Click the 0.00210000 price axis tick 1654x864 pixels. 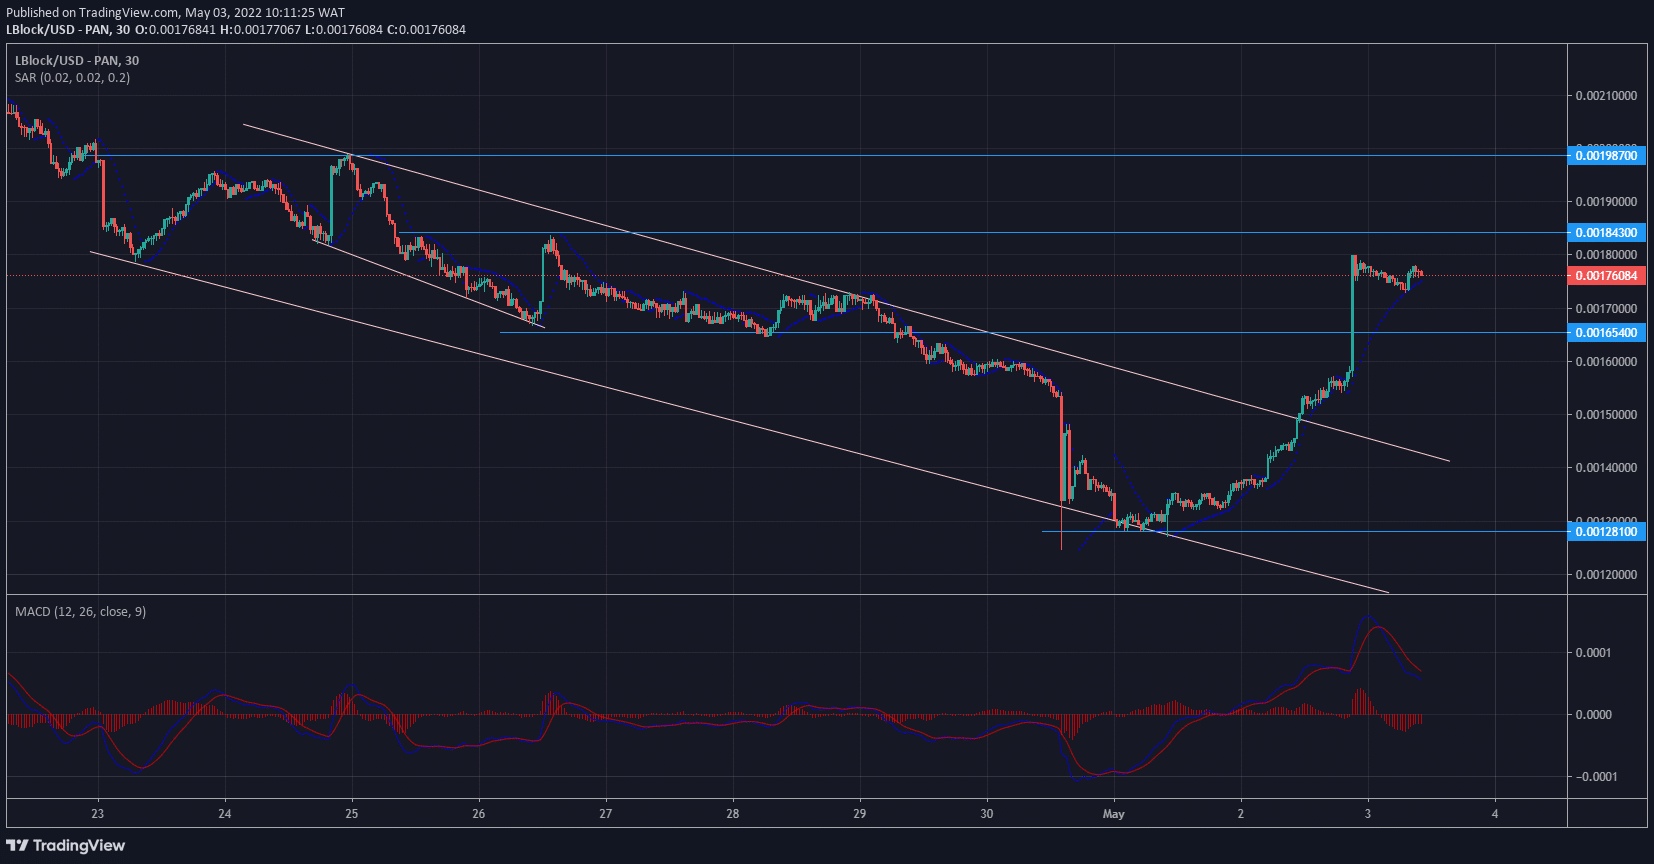[1606, 96]
